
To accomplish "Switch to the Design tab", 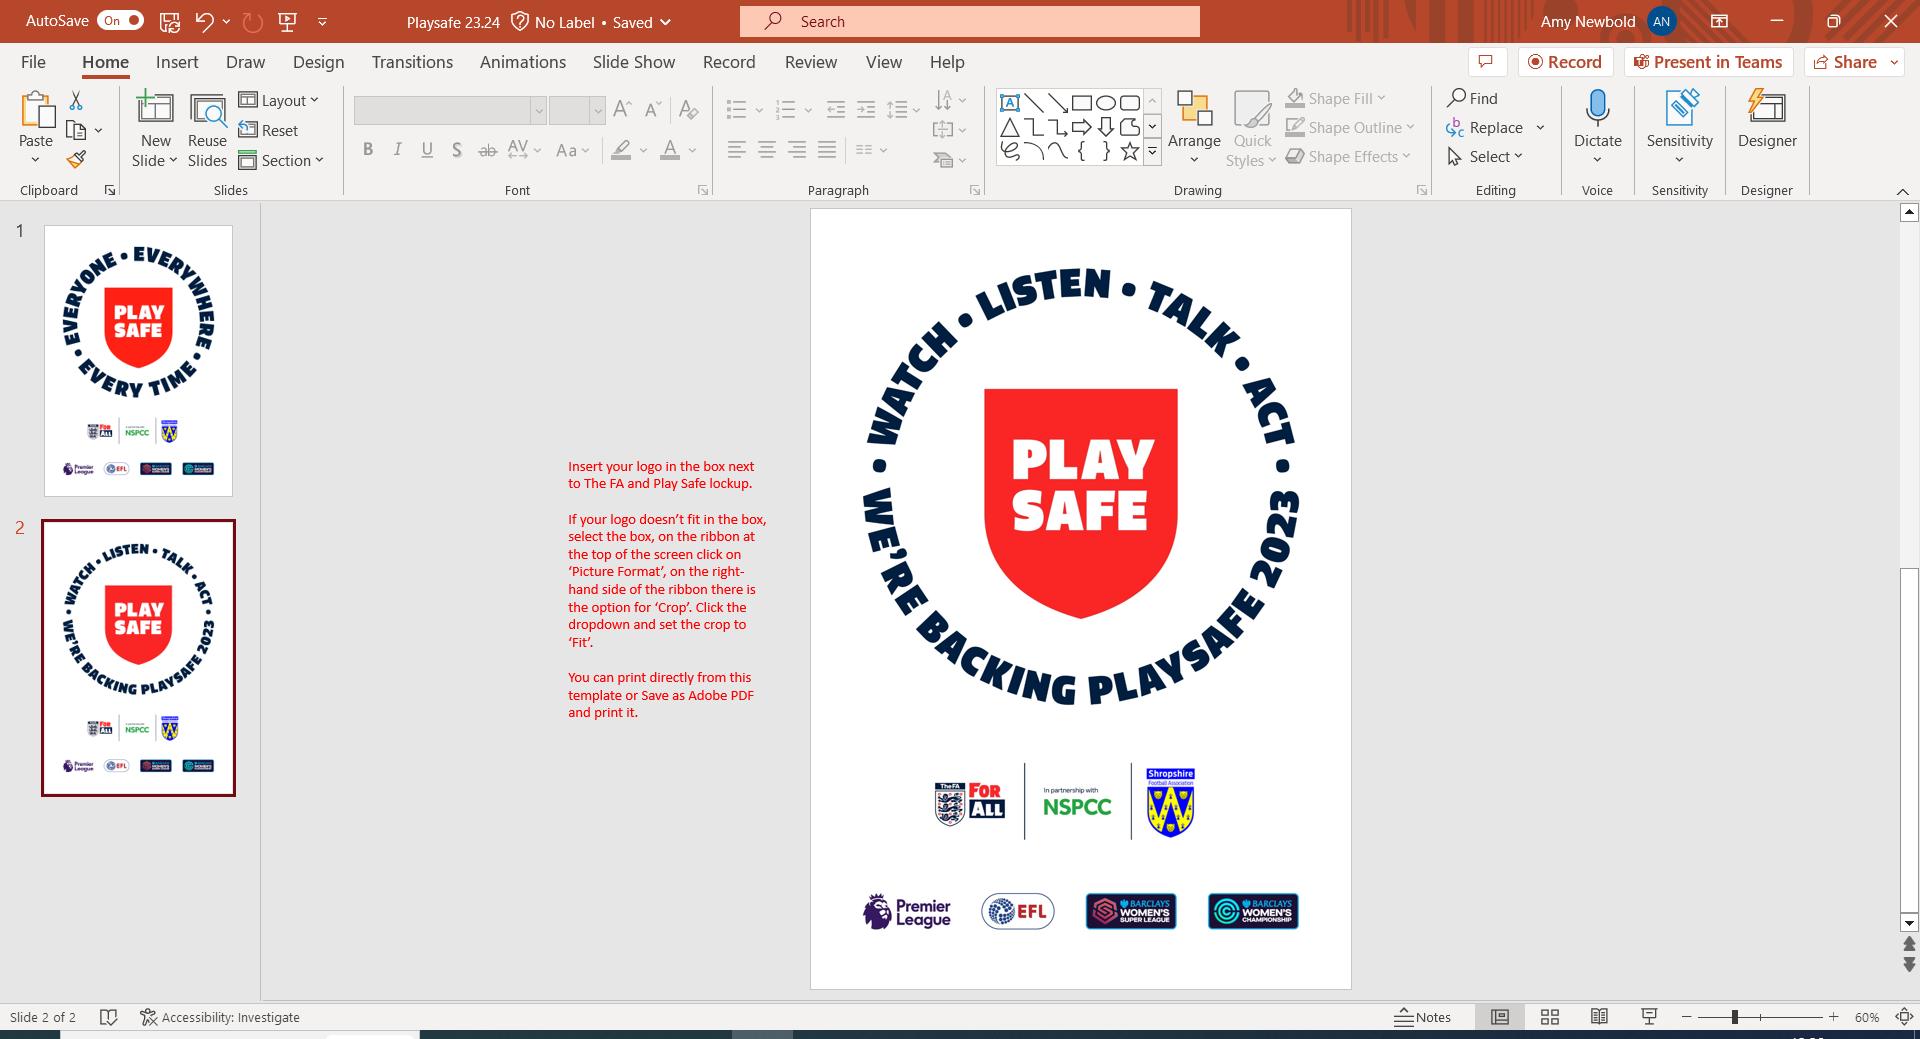I will point(318,62).
